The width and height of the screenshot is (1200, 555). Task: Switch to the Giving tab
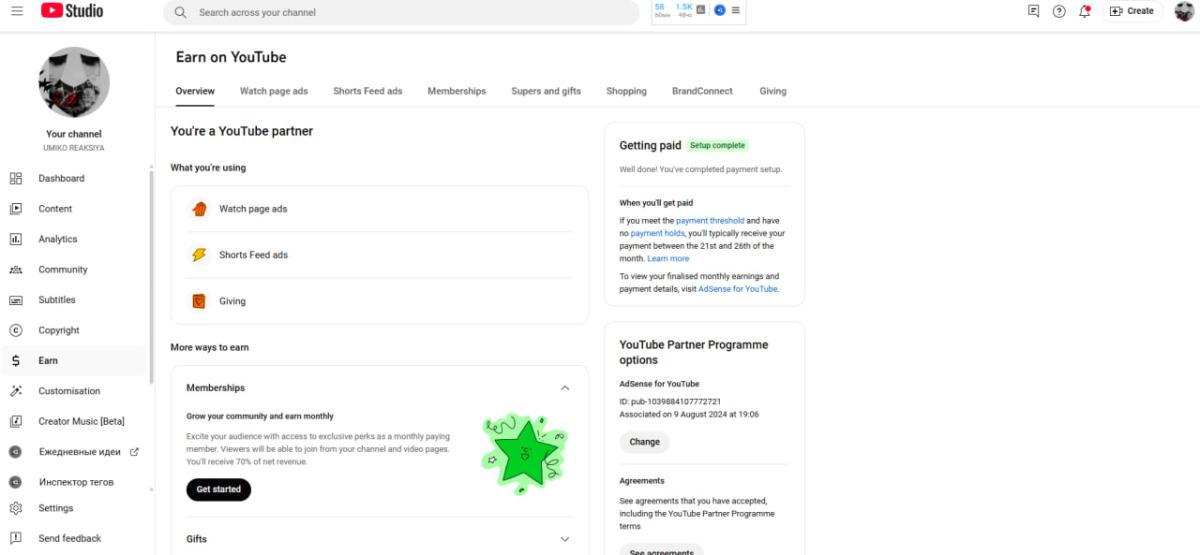point(773,91)
